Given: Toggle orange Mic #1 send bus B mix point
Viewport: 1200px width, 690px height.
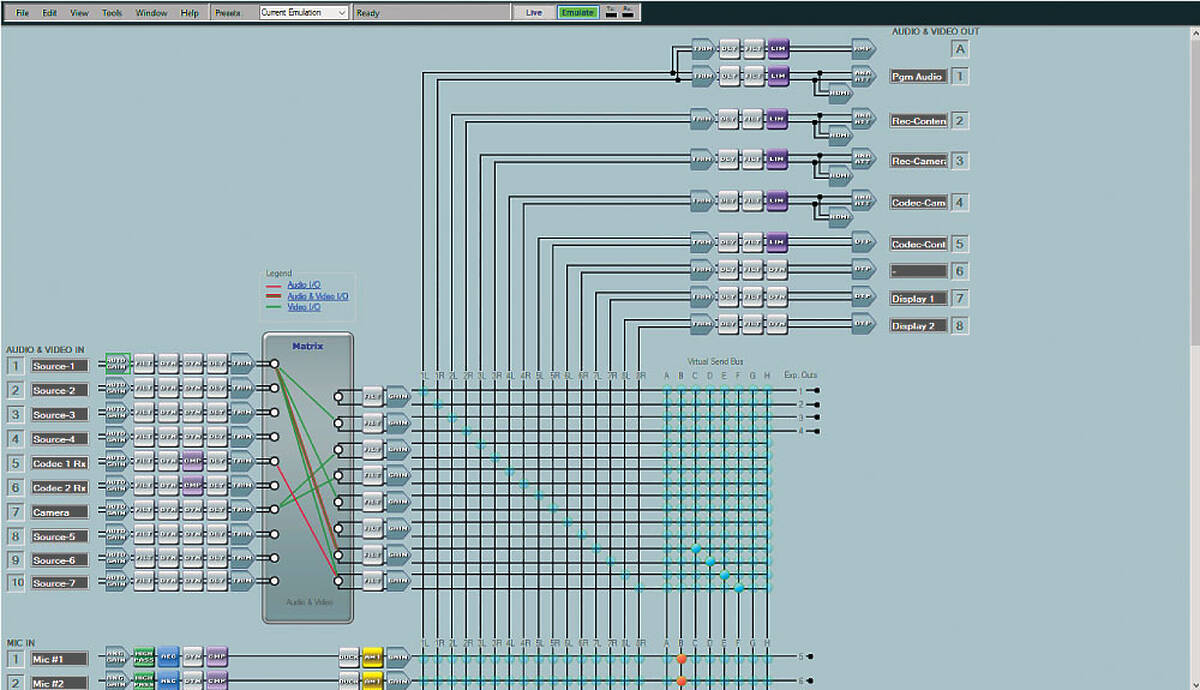Looking at the screenshot, I should (681, 658).
